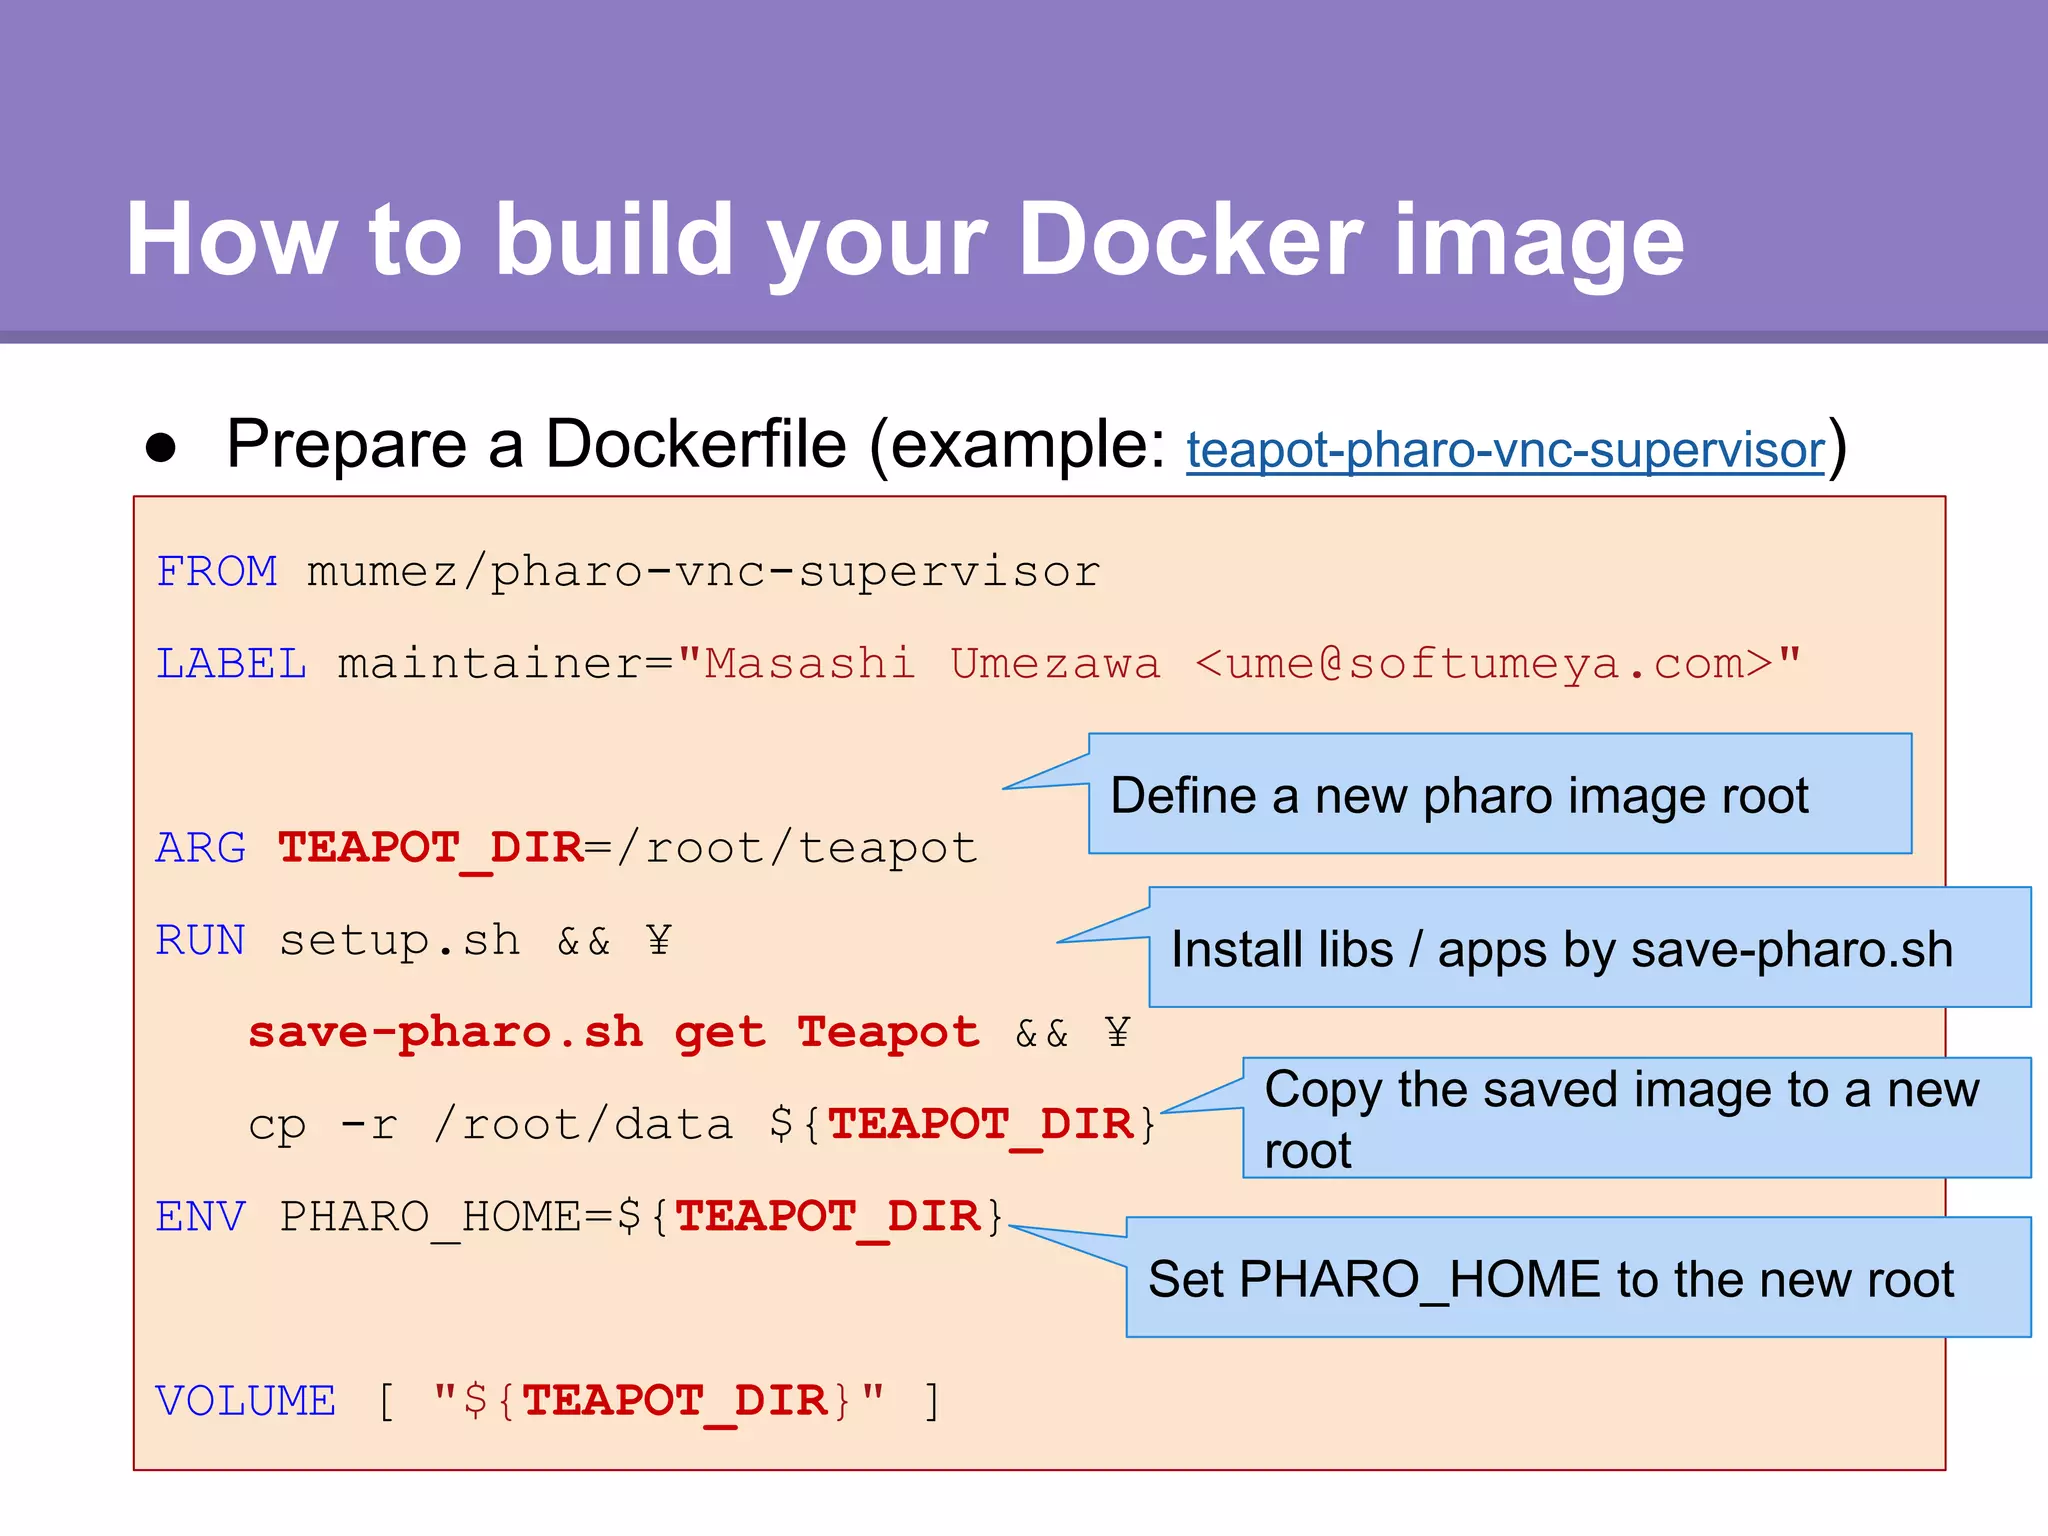Viewport: 2048px width, 1536px height.
Task: Click the 'VOLUME [ "${TEAPOT_DIR}" ]' code line
Action: tap(548, 1401)
